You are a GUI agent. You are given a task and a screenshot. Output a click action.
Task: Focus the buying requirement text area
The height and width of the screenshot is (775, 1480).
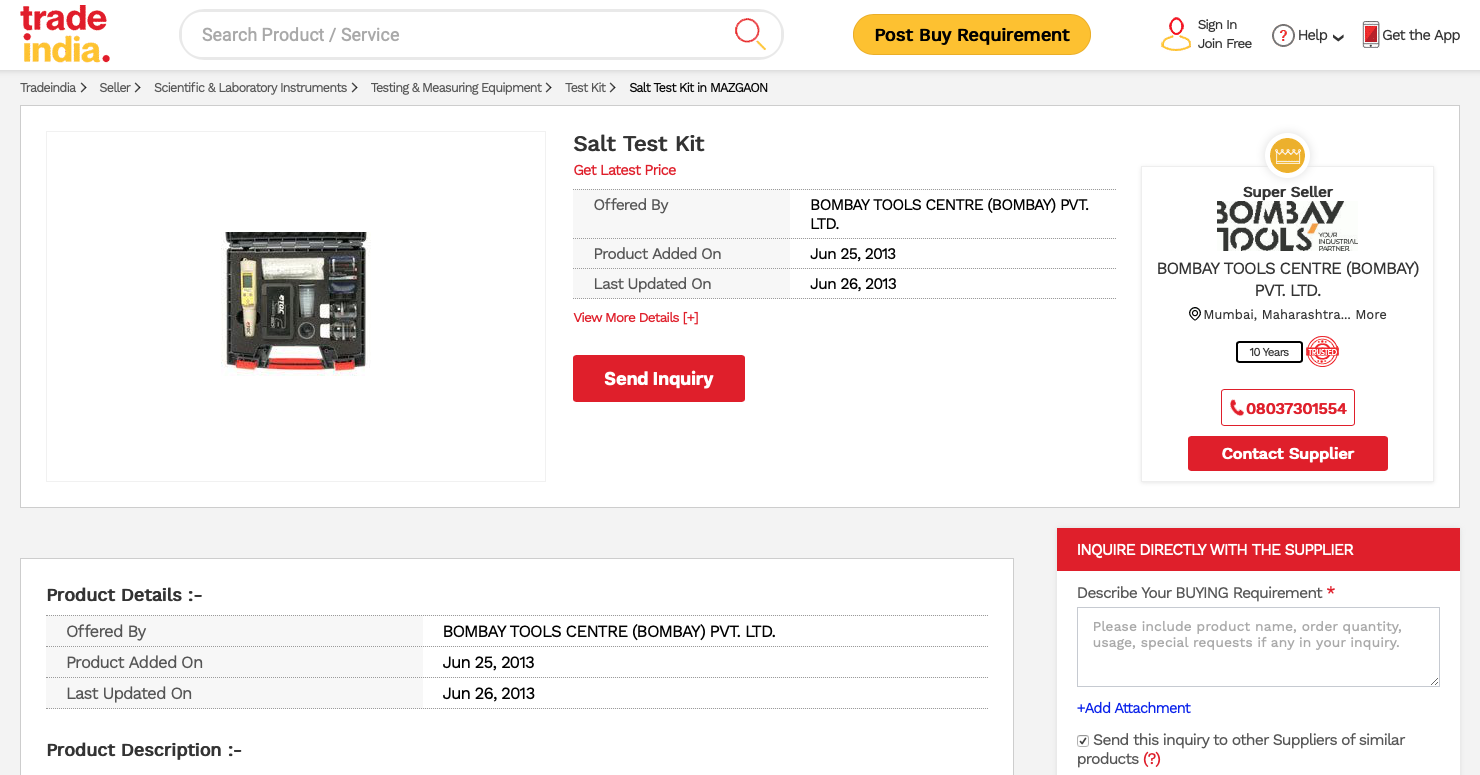point(1258,646)
